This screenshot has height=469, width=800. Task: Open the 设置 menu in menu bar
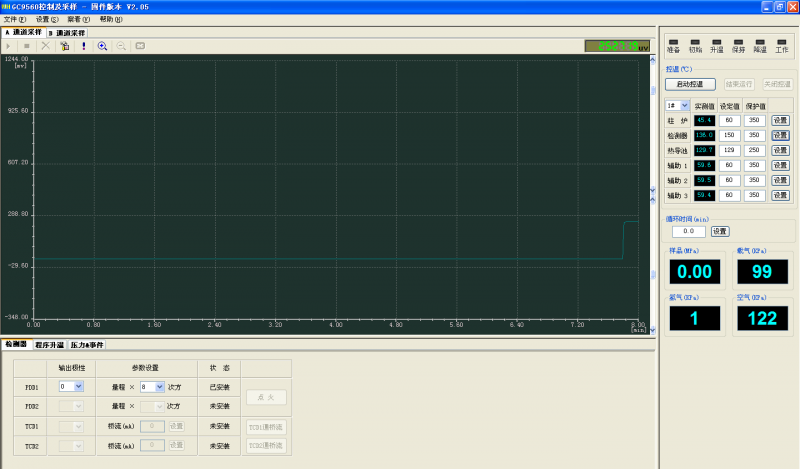click(x=47, y=19)
